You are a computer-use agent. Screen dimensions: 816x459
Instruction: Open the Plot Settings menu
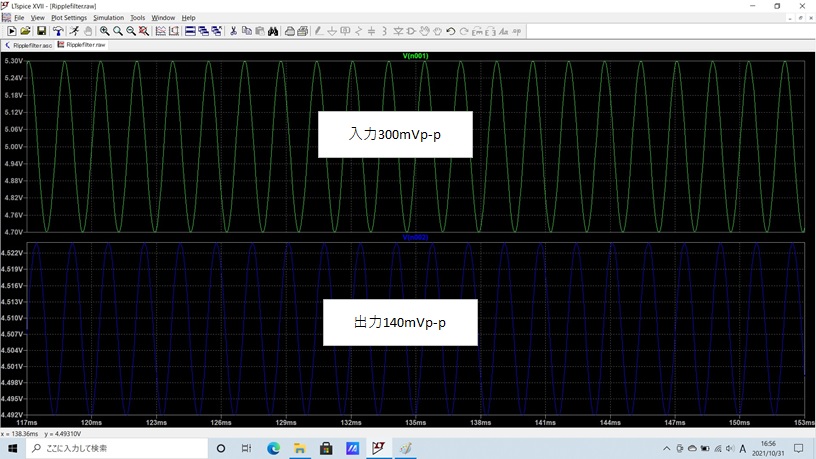pyautogui.click(x=69, y=18)
